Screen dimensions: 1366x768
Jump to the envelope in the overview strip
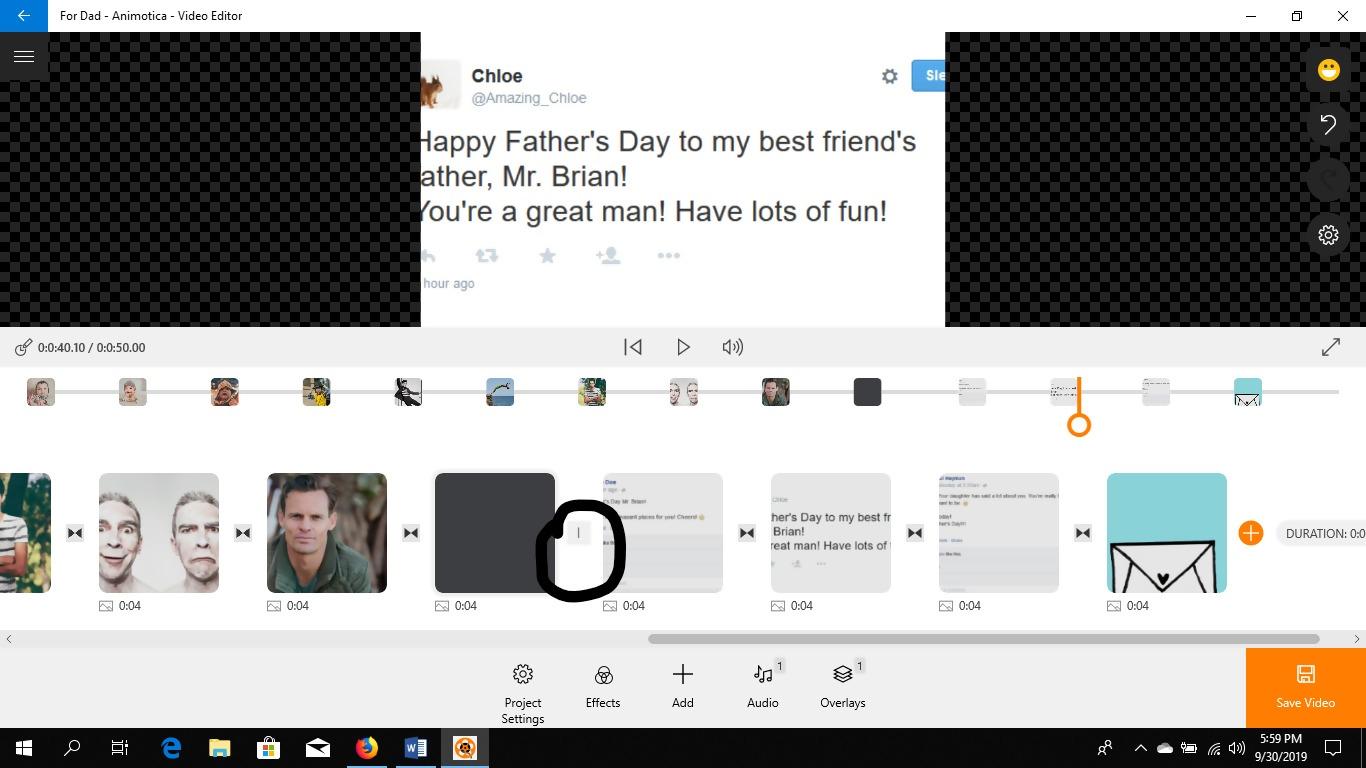(1247, 392)
